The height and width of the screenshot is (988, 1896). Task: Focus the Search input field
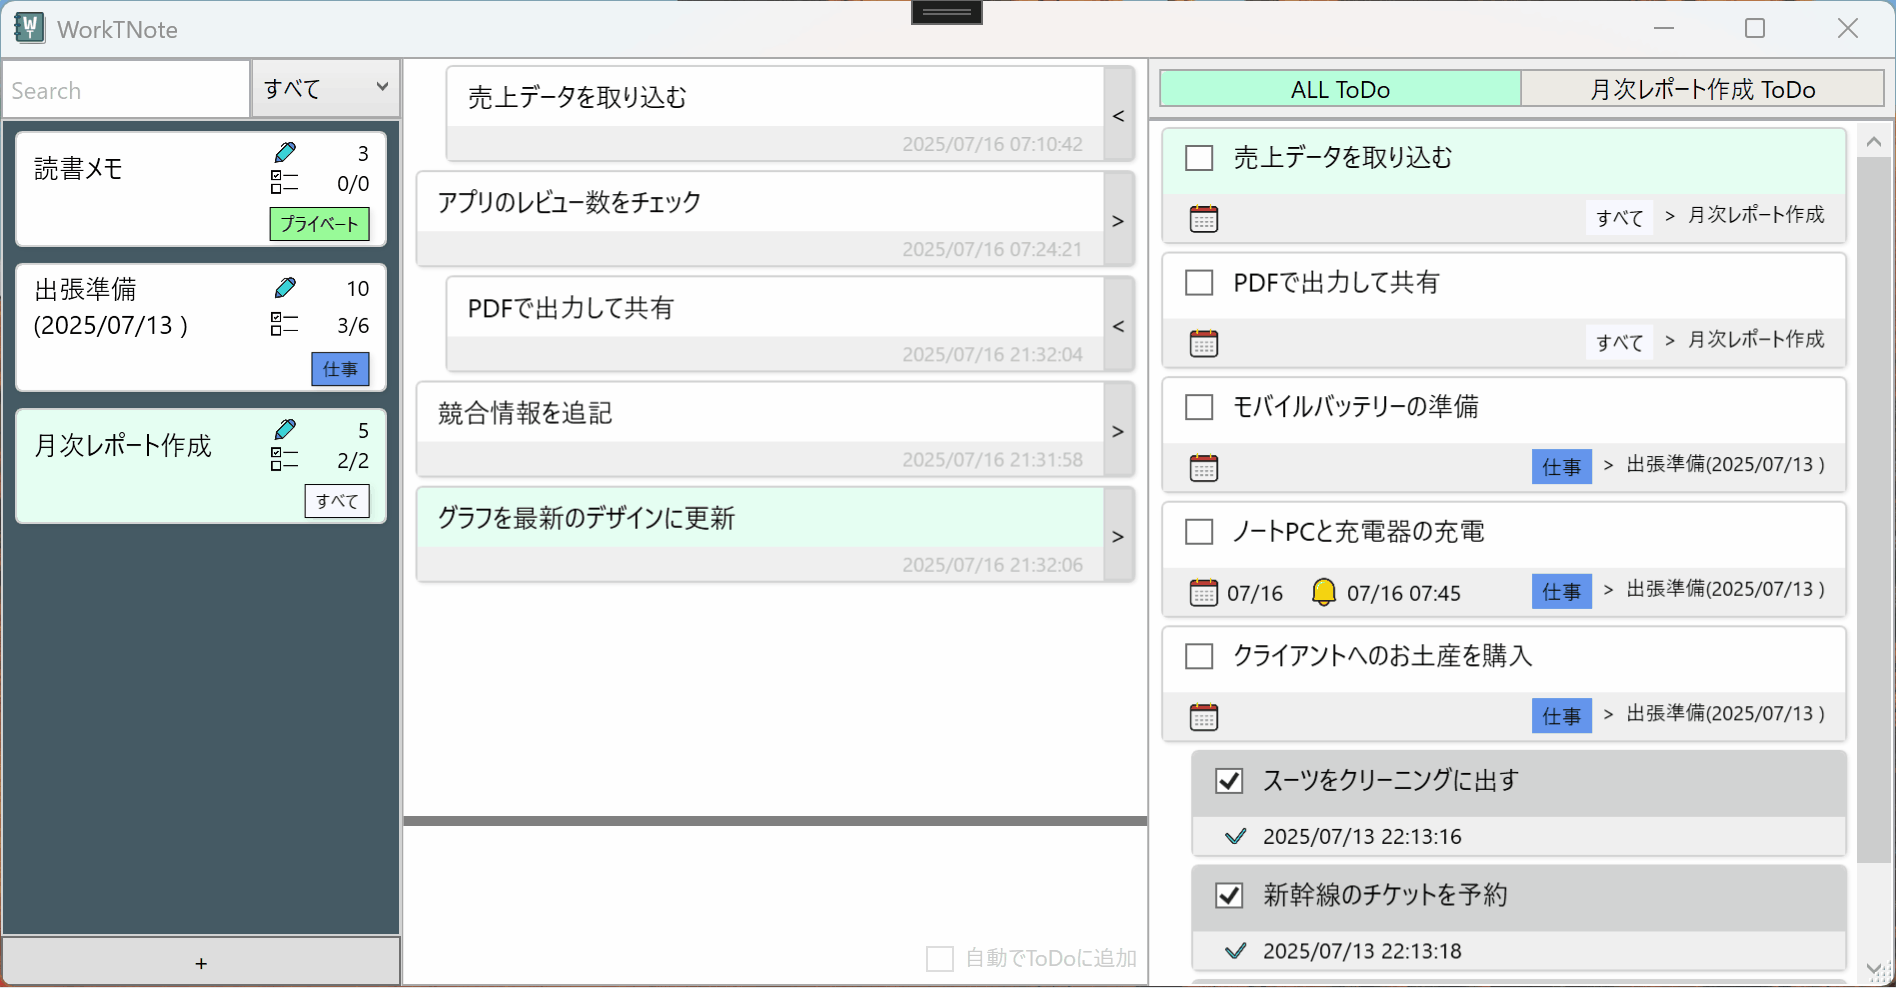tap(126, 90)
